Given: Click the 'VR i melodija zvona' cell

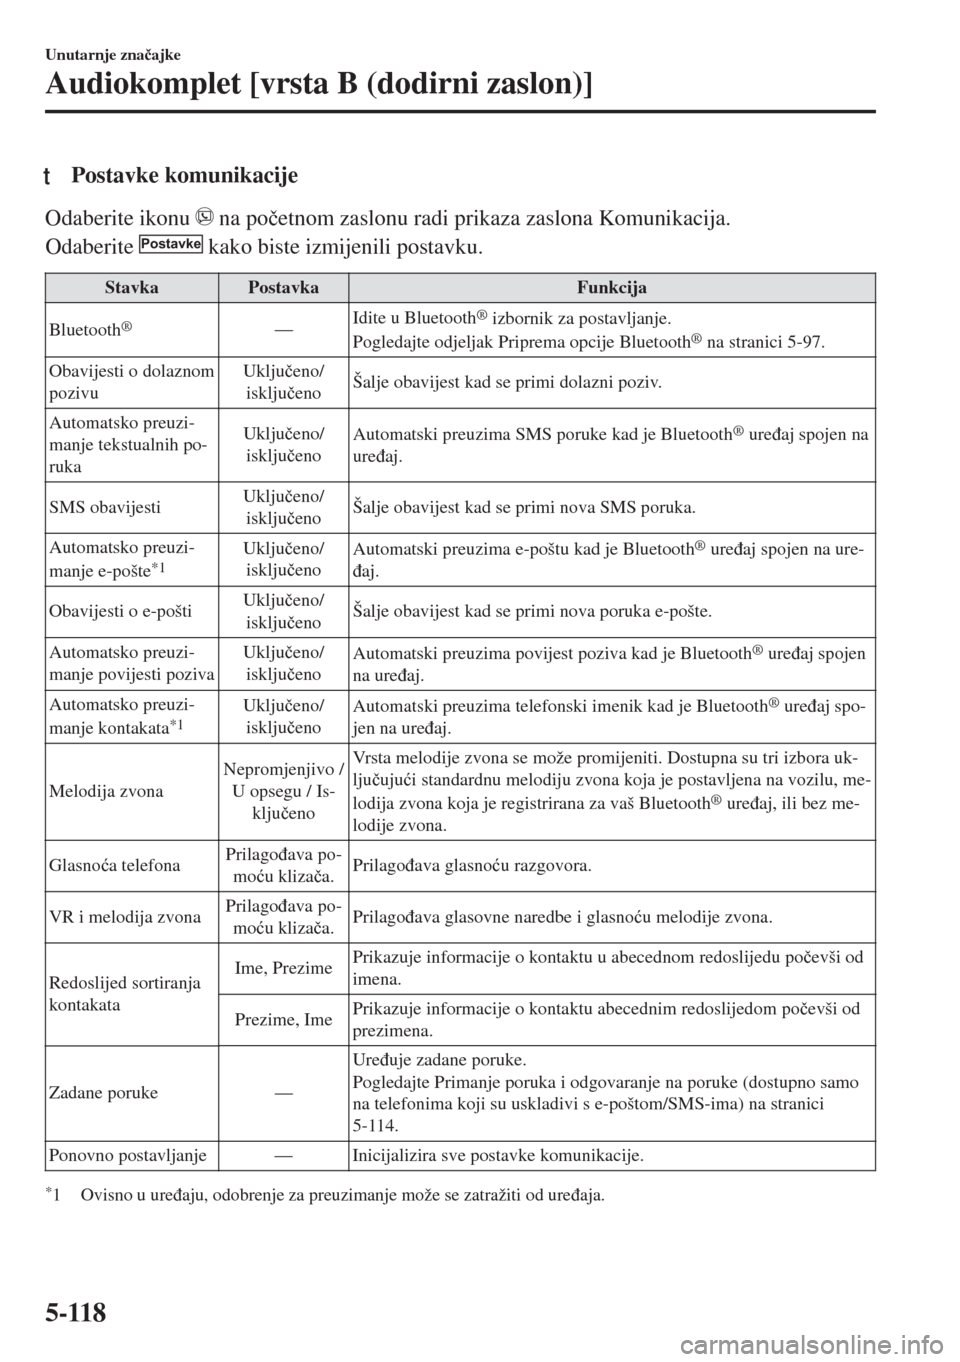Looking at the screenshot, I should (x=132, y=917).
